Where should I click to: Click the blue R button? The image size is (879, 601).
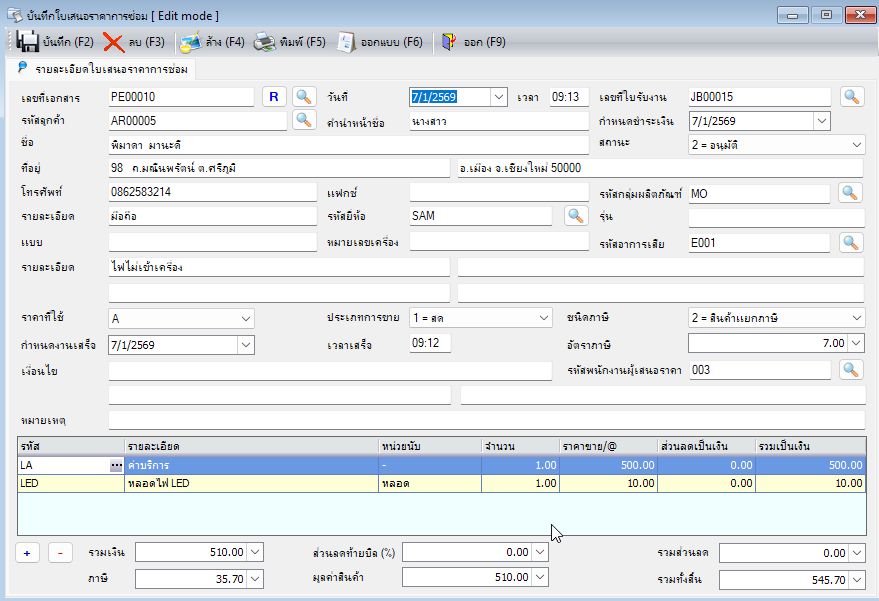click(274, 96)
